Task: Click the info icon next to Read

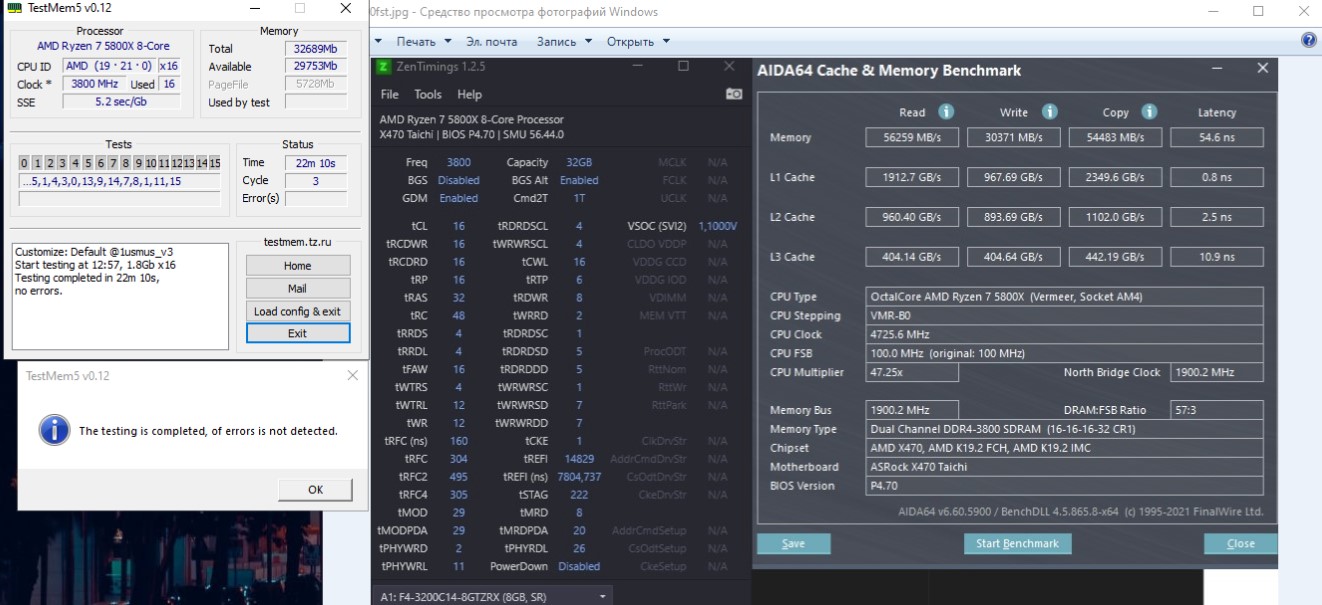Action: [945, 112]
